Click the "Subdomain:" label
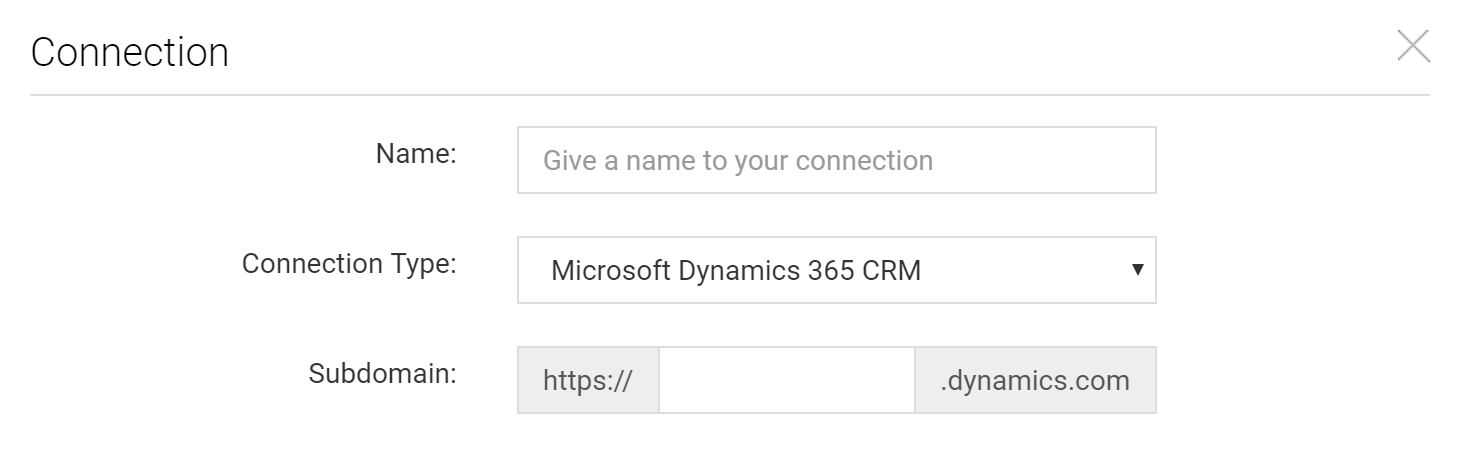 coord(383,374)
